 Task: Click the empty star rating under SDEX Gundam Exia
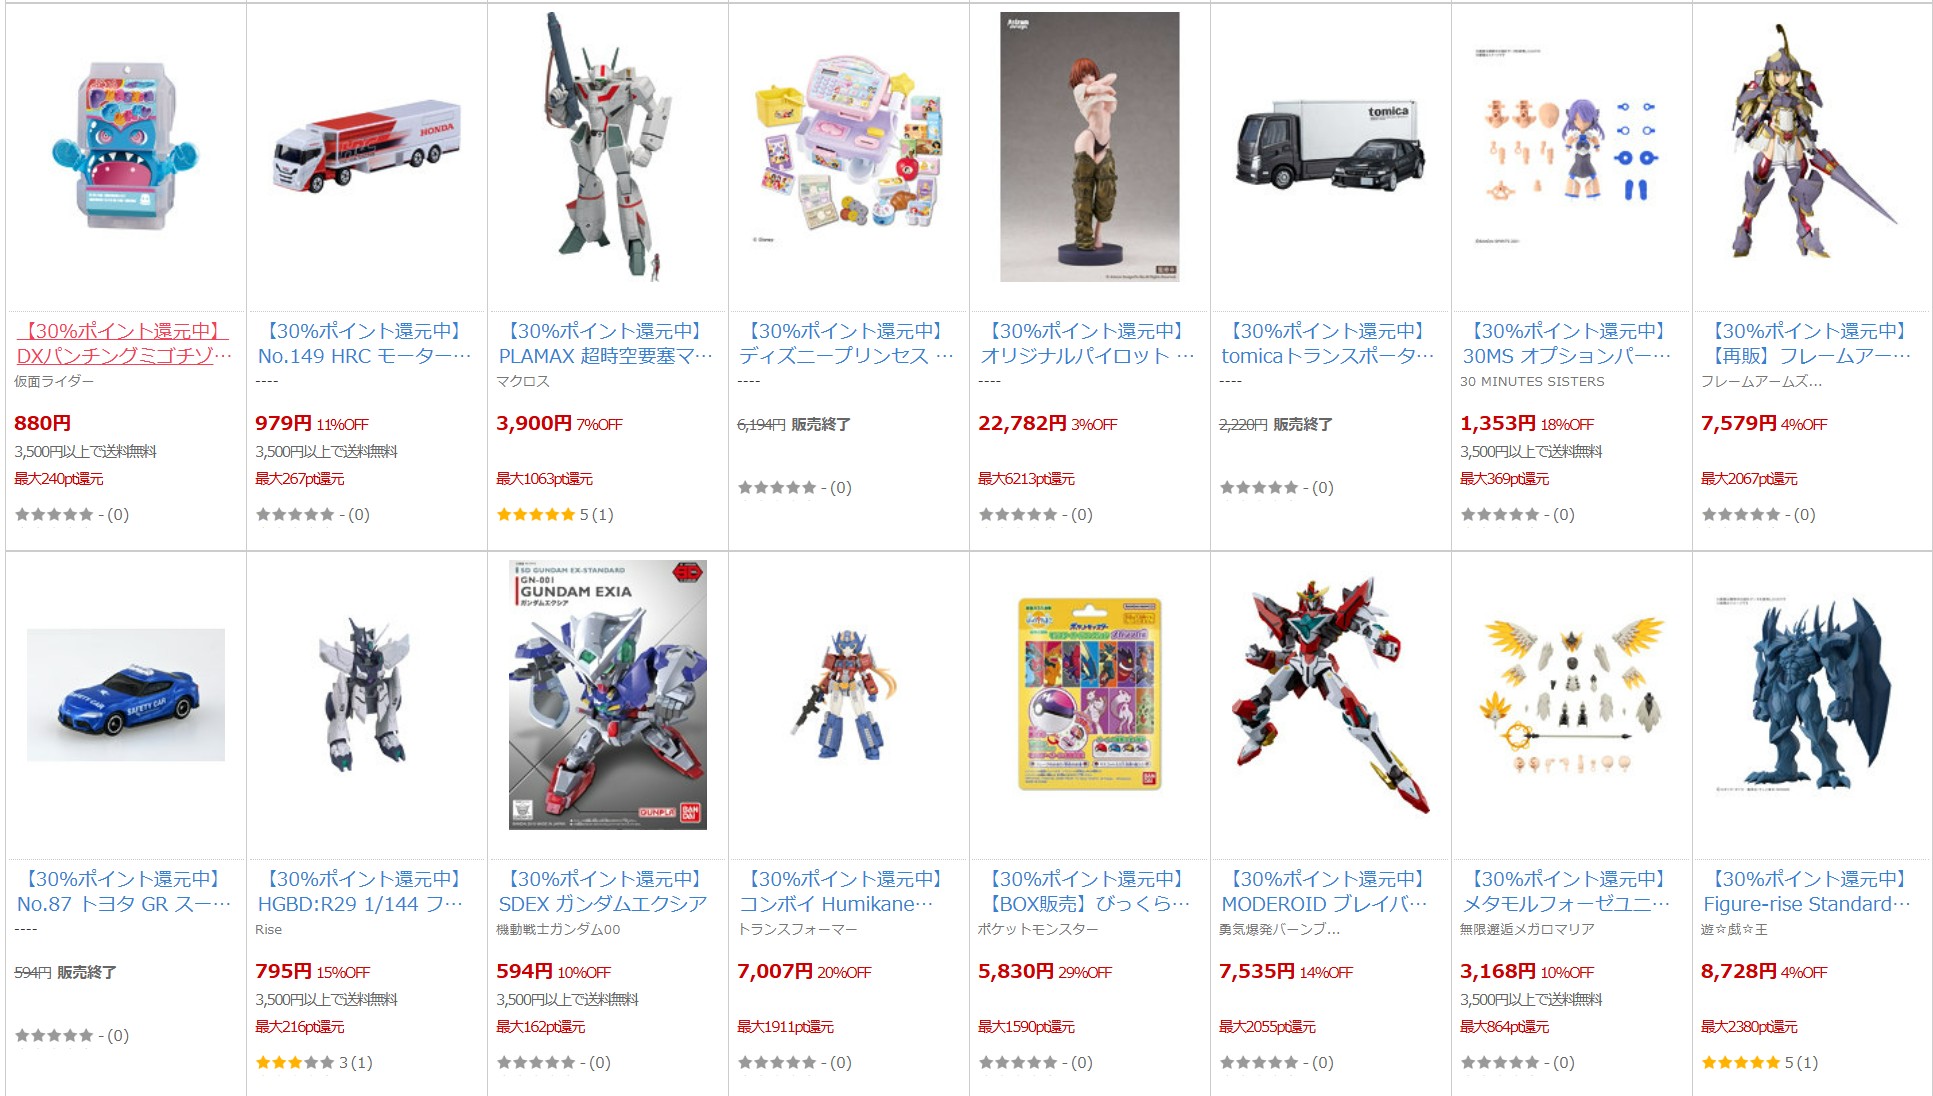click(x=536, y=1062)
